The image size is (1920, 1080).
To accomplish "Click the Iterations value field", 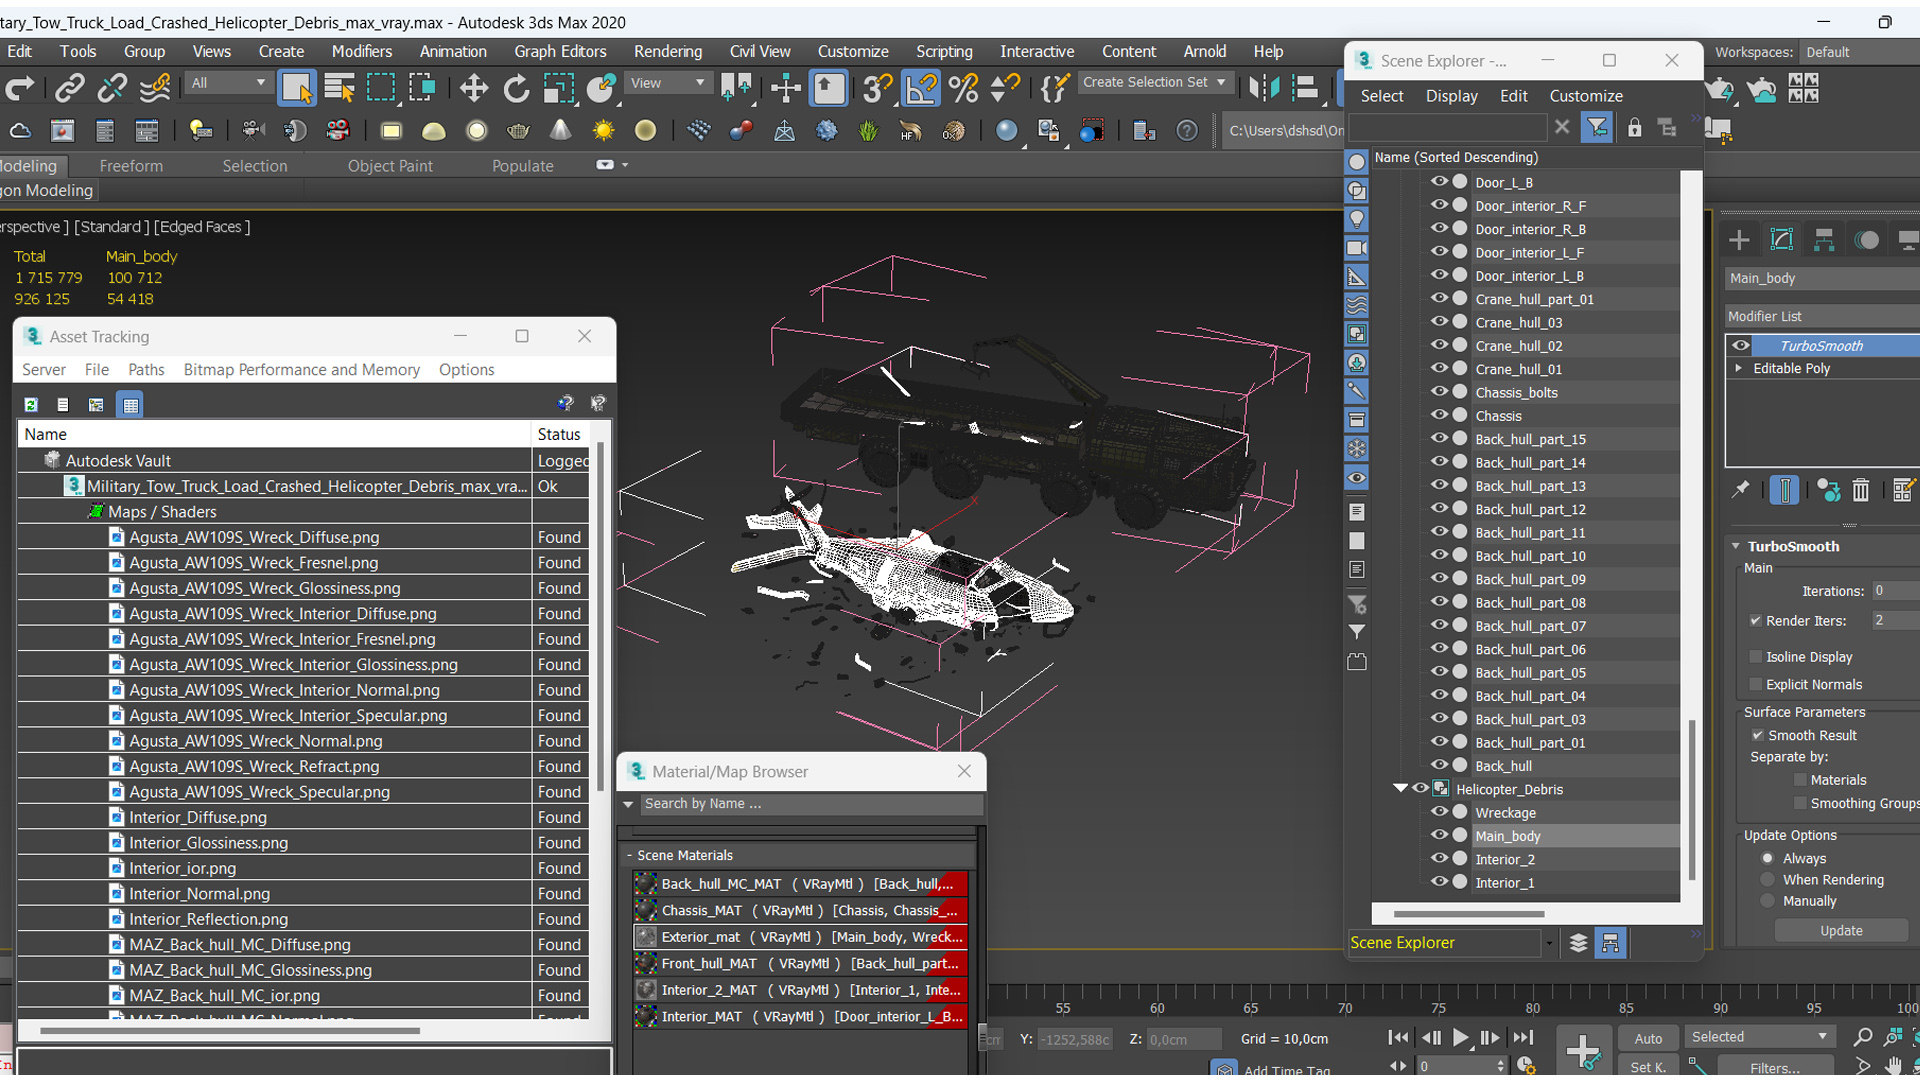I will 1895,590.
